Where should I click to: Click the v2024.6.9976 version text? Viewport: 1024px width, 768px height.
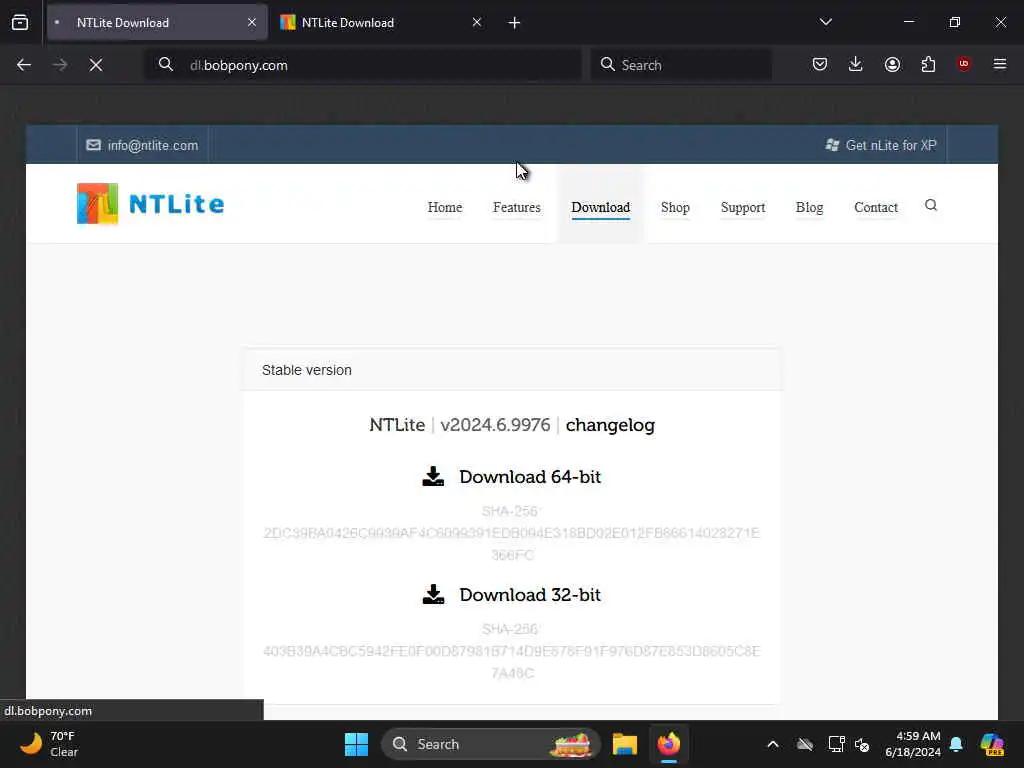pos(495,425)
